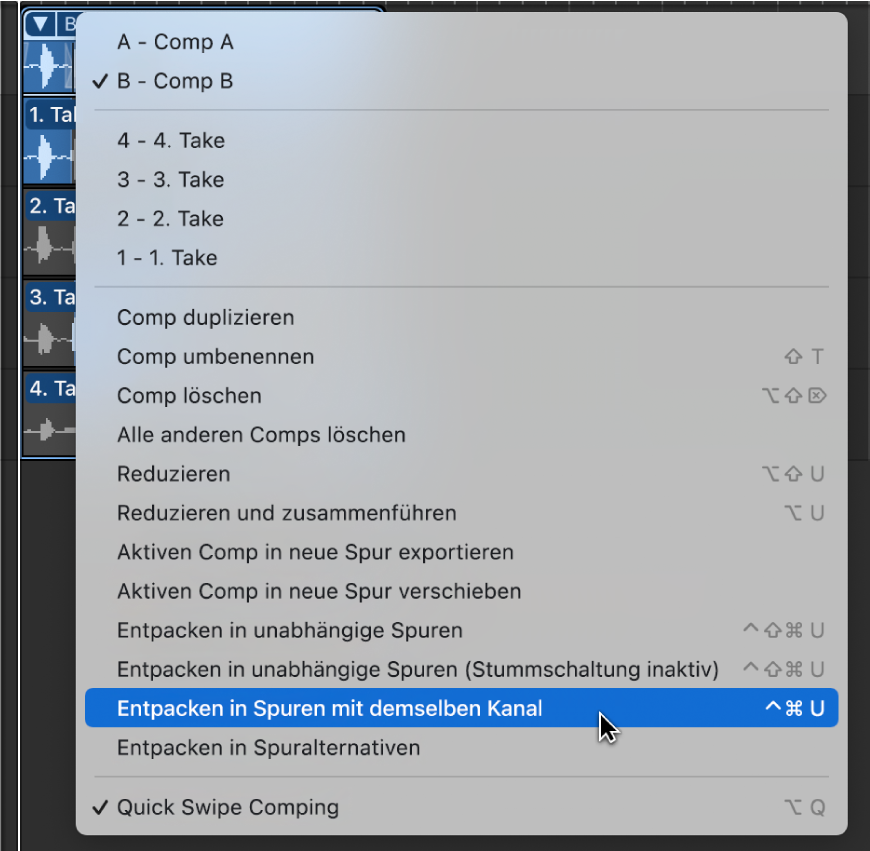The image size is (870, 851).
Task: Select "A - Comp A" from the comp list
Action: 175,42
